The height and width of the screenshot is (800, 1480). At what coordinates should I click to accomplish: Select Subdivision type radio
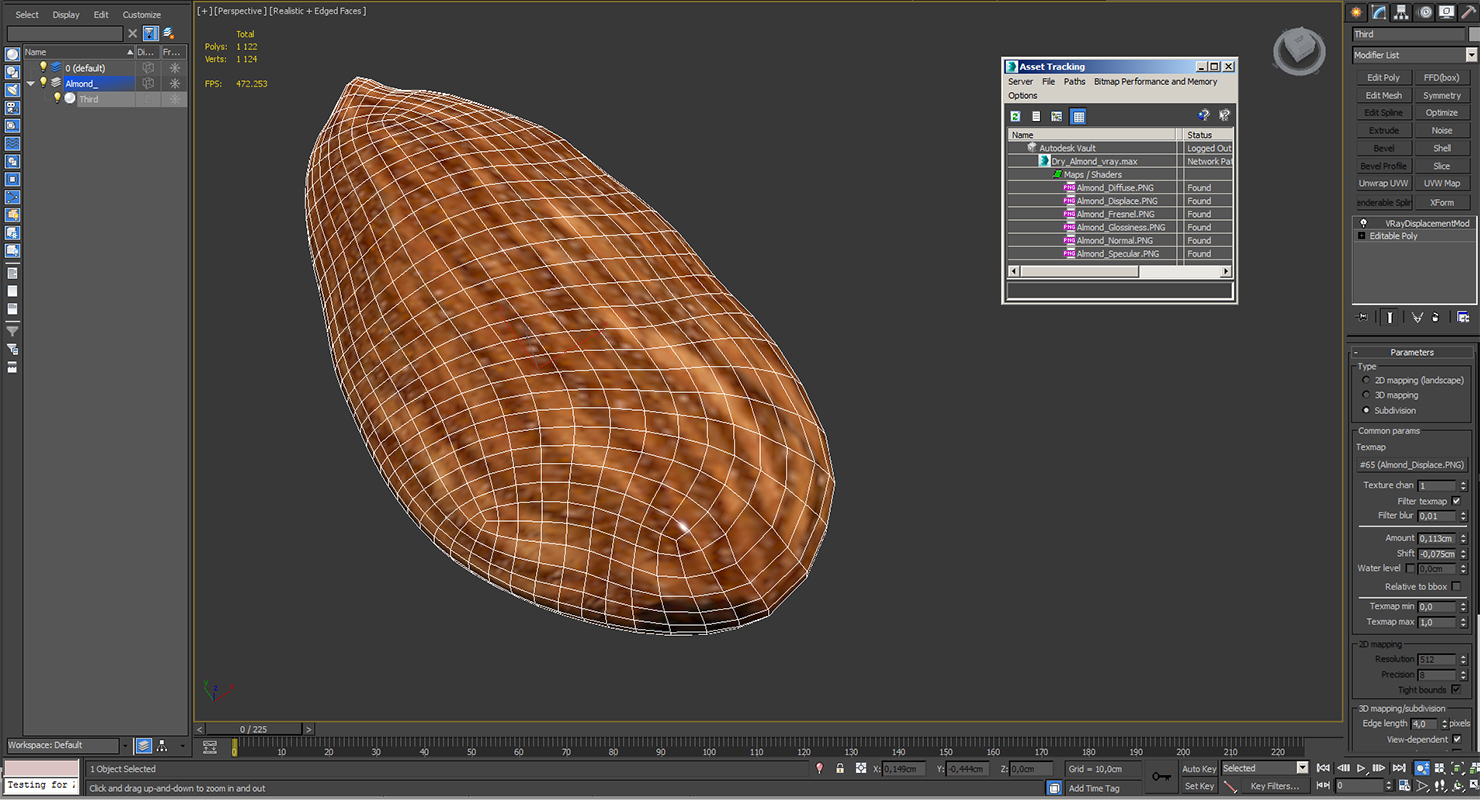(1366, 410)
